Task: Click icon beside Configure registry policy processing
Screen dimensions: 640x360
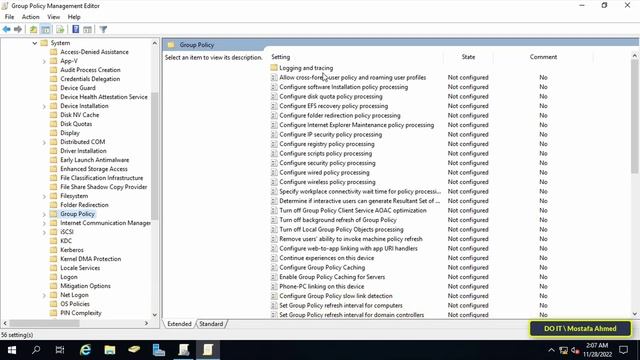Action: click(x=274, y=144)
